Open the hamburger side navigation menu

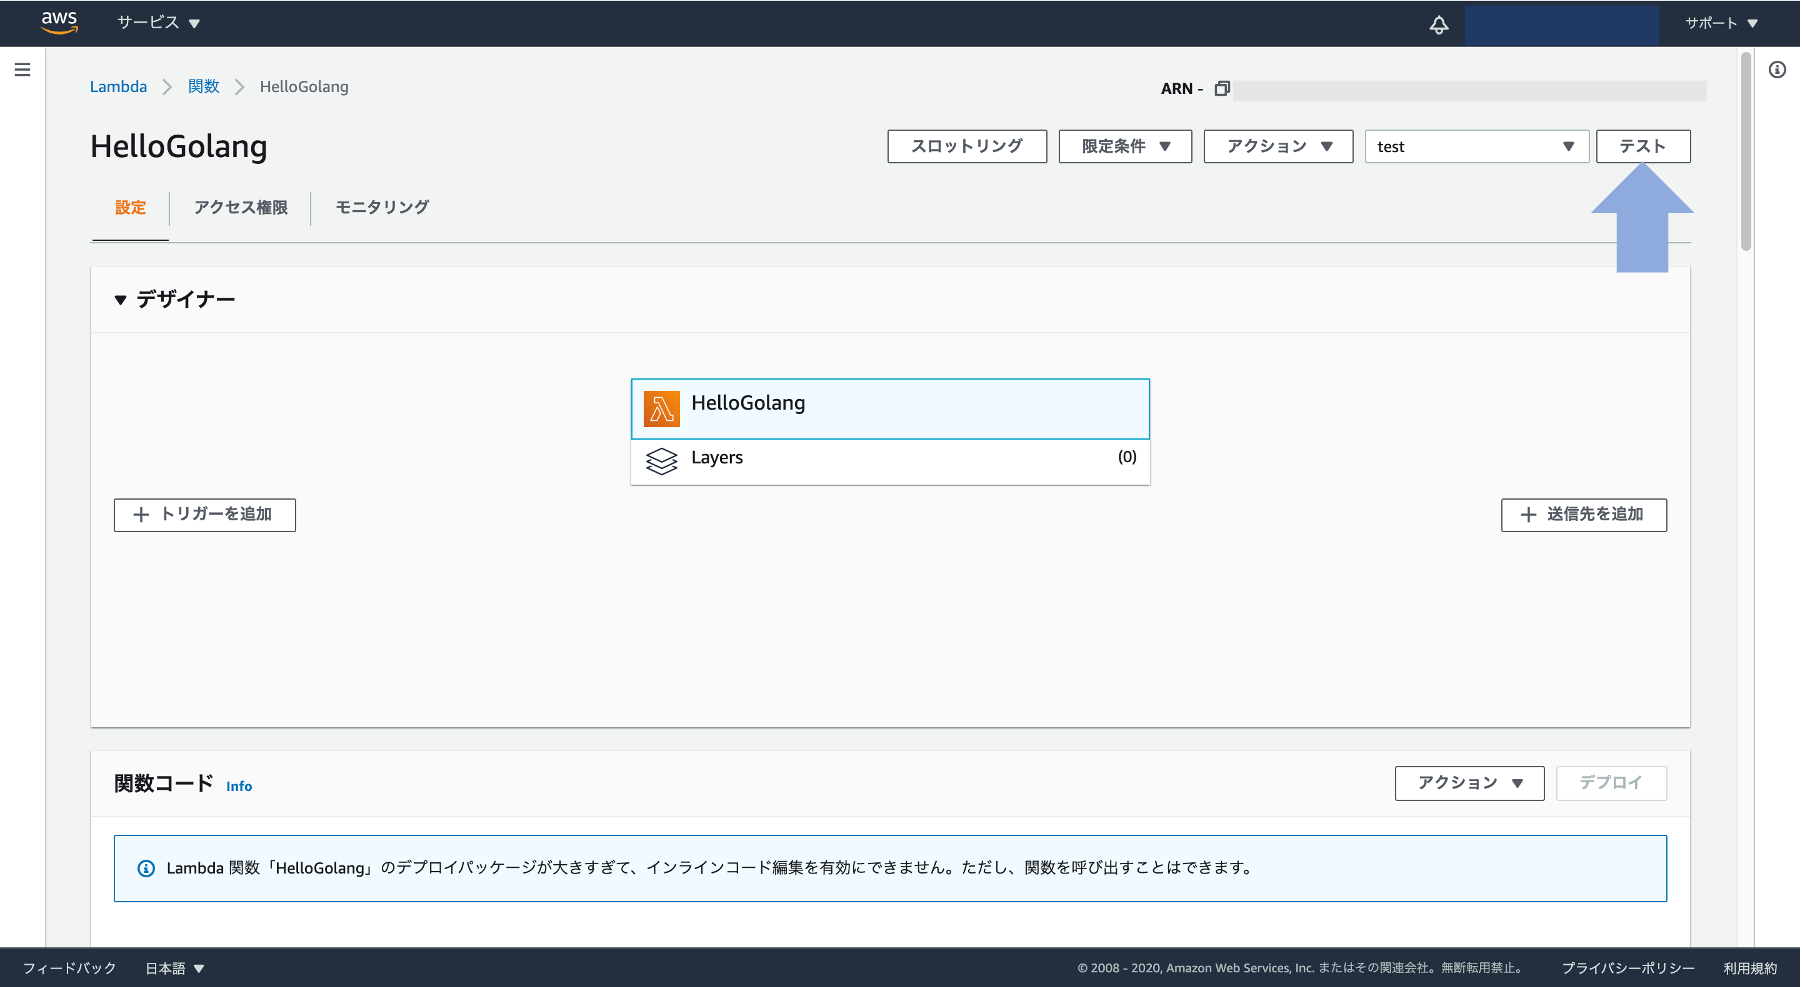pos(22,70)
